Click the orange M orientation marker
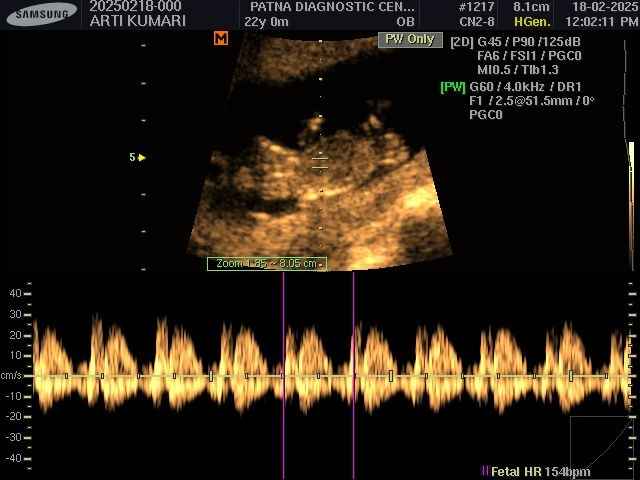 221,39
